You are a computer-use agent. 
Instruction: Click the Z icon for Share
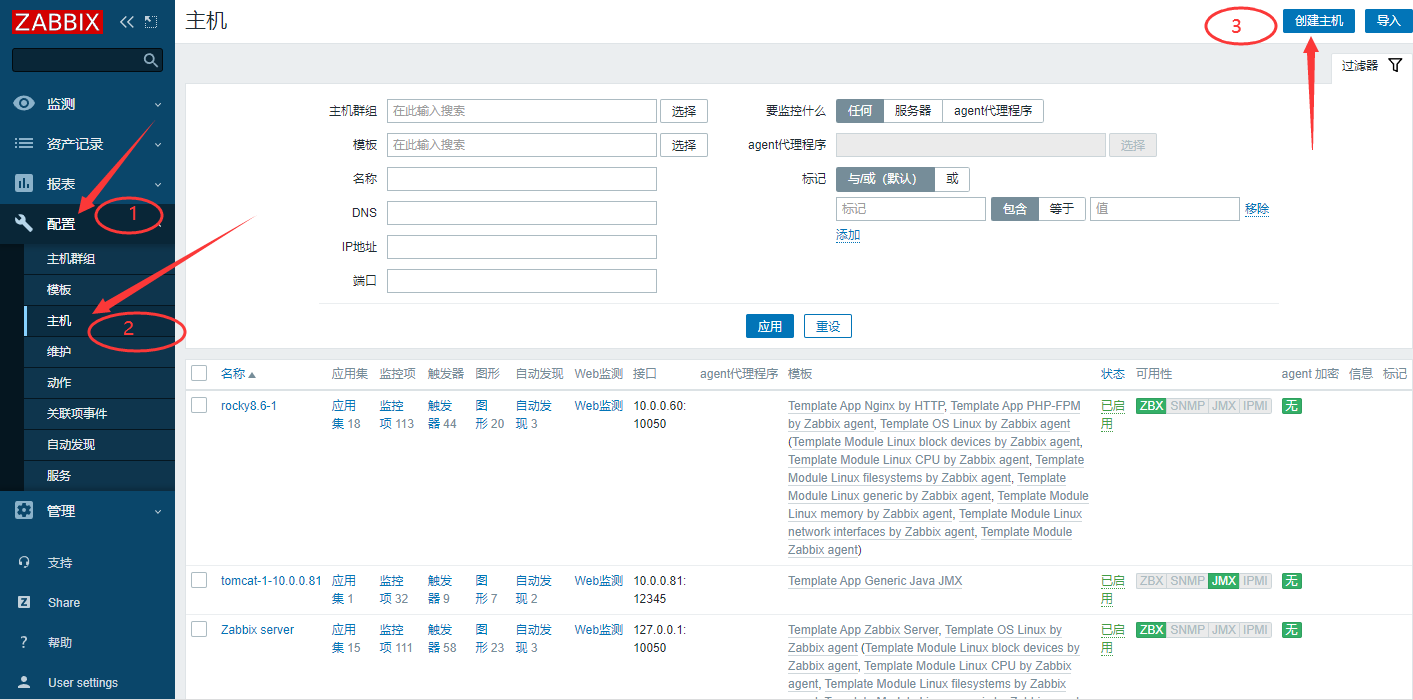pos(24,602)
